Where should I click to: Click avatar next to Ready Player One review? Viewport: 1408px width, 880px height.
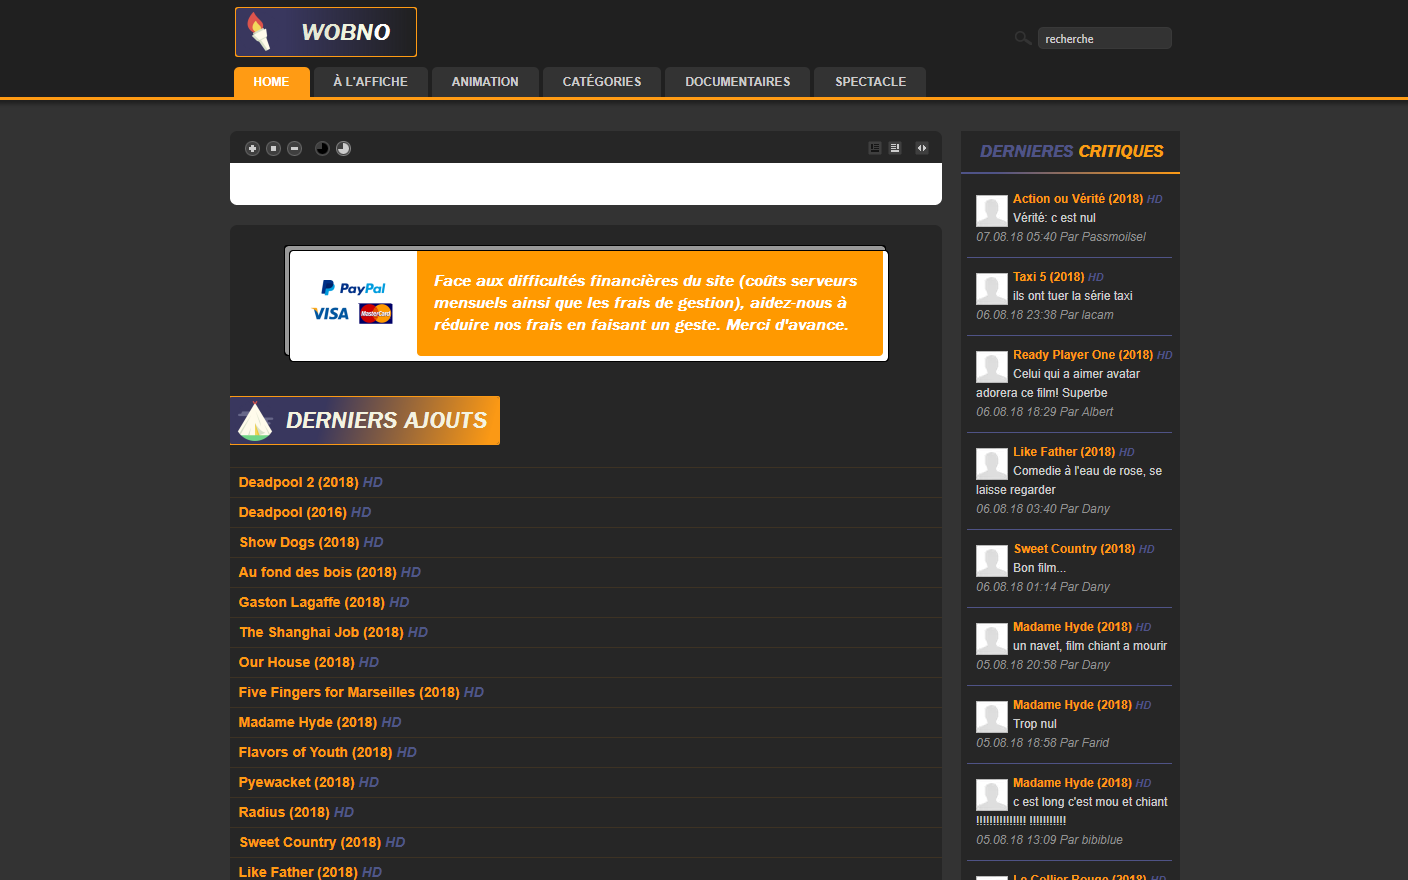point(992,367)
